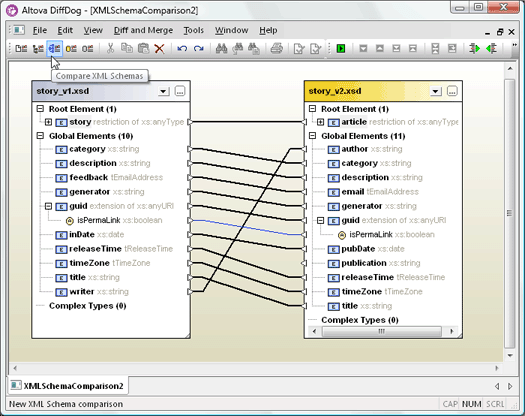The width and height of the screenshot is (525, 416).
Task: Click the Compare Database Schemas icon (fourth toolbar icon)
Action: point(71,49)
